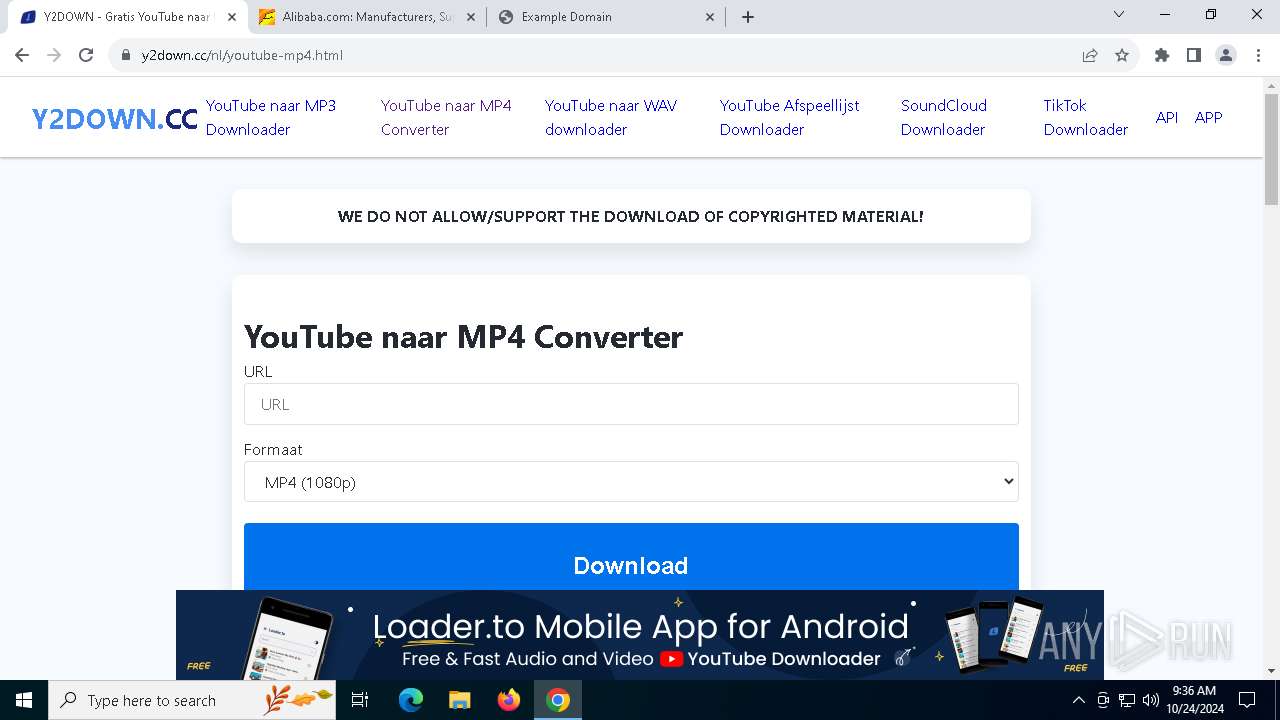The image size is (1280, 720).
Task: Click the URL input field
Action: [631, 404]
